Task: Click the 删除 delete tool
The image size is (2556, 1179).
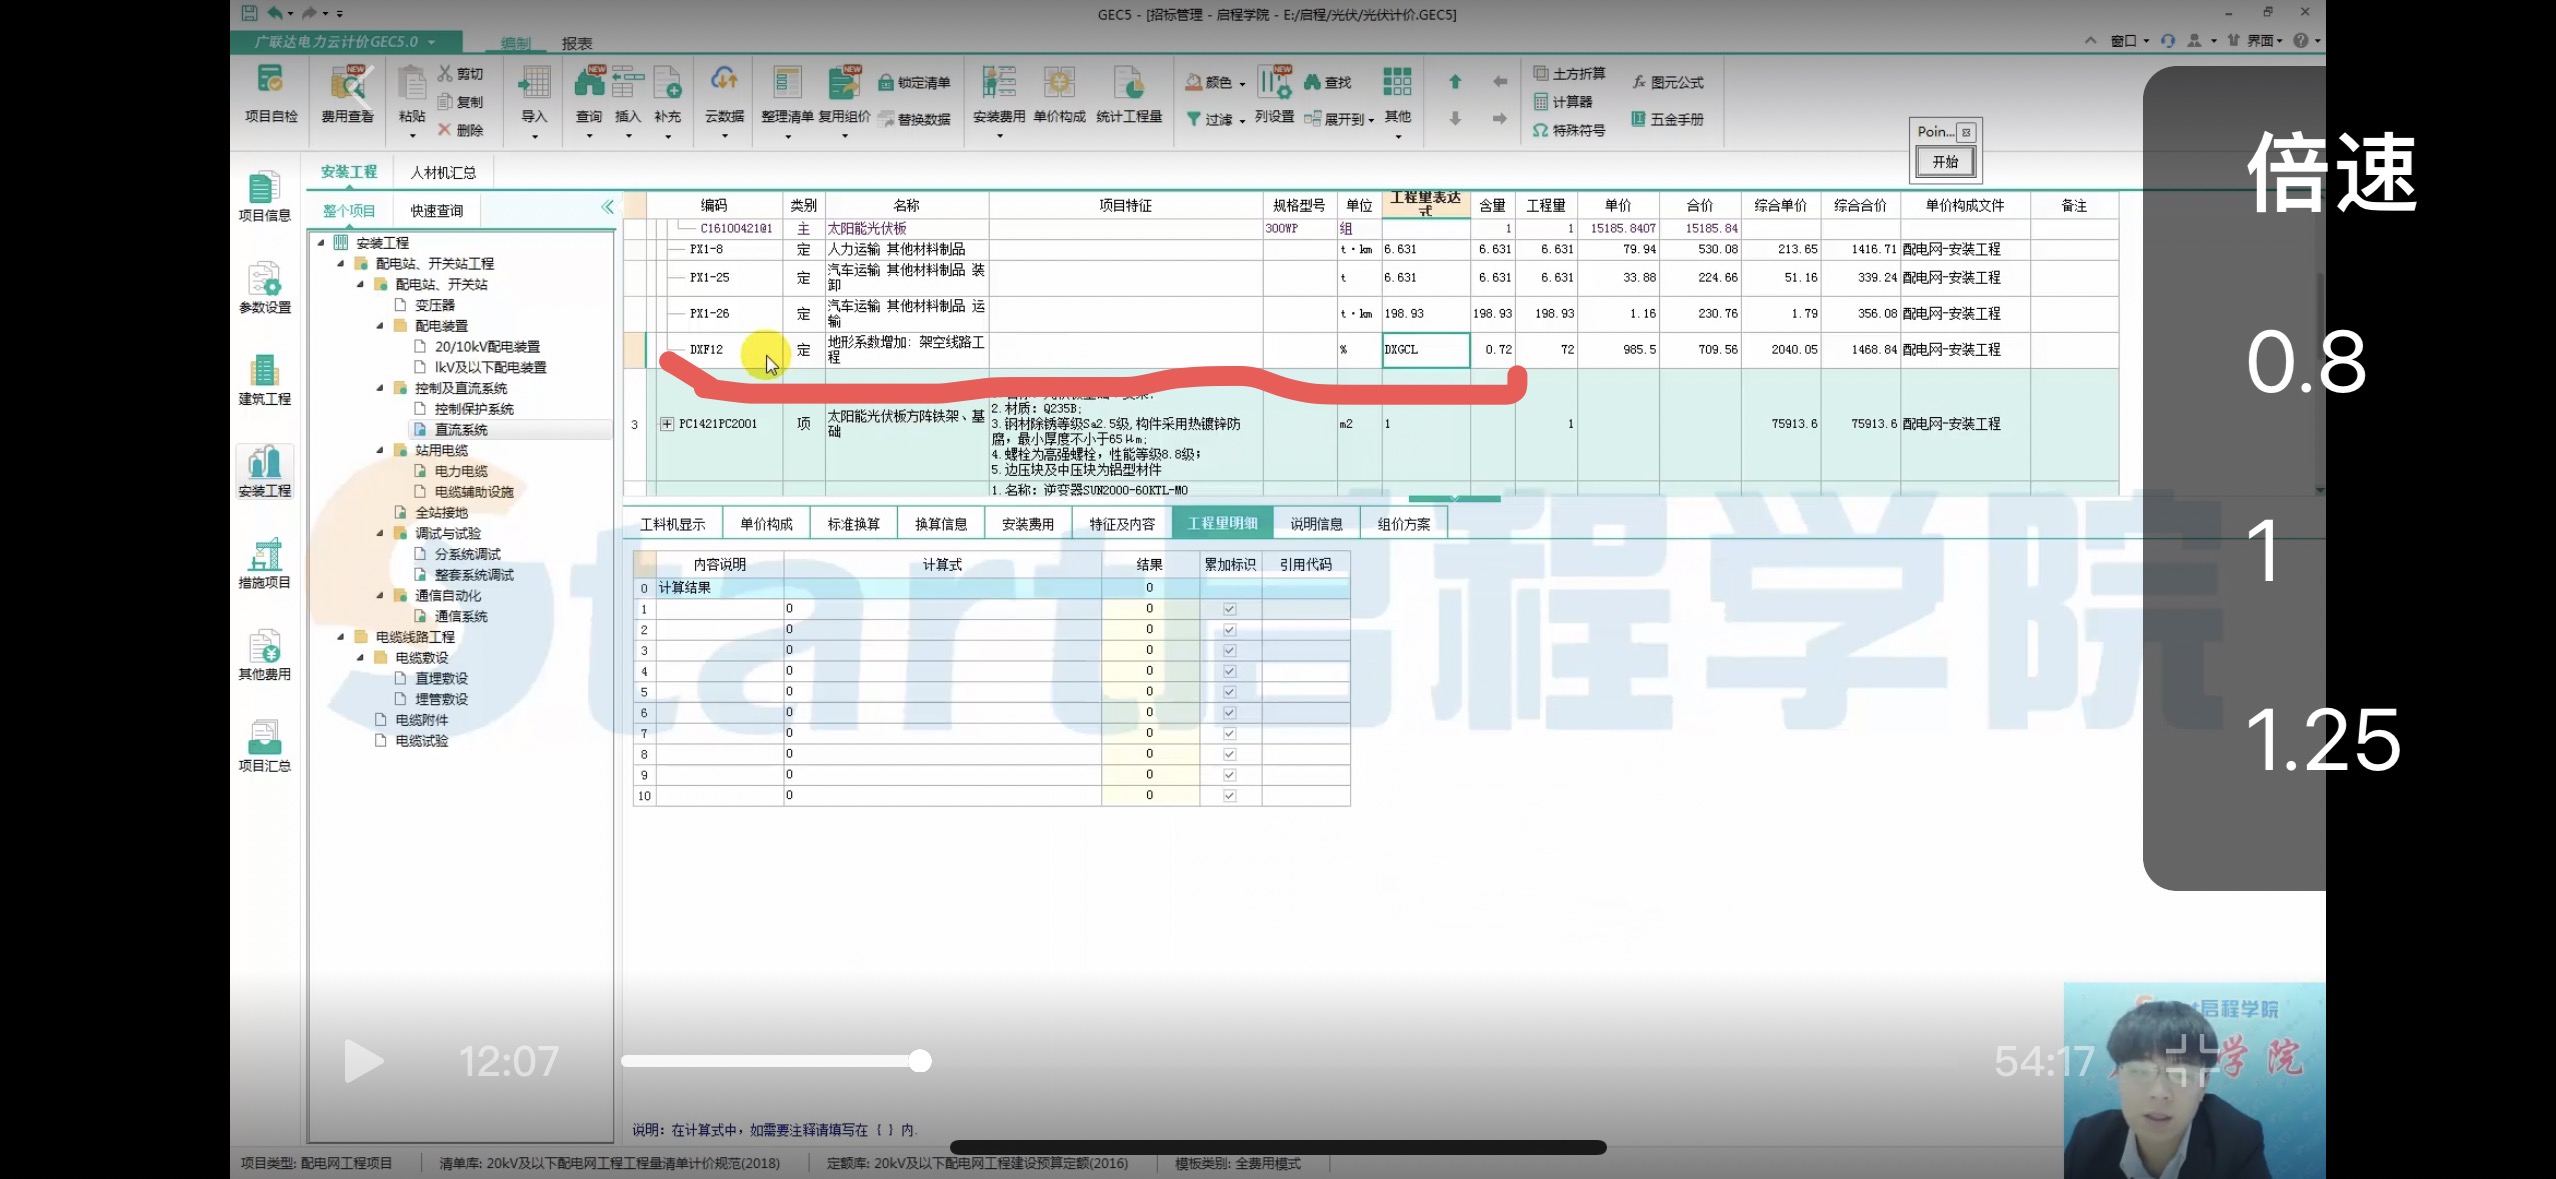Action: 461,130
